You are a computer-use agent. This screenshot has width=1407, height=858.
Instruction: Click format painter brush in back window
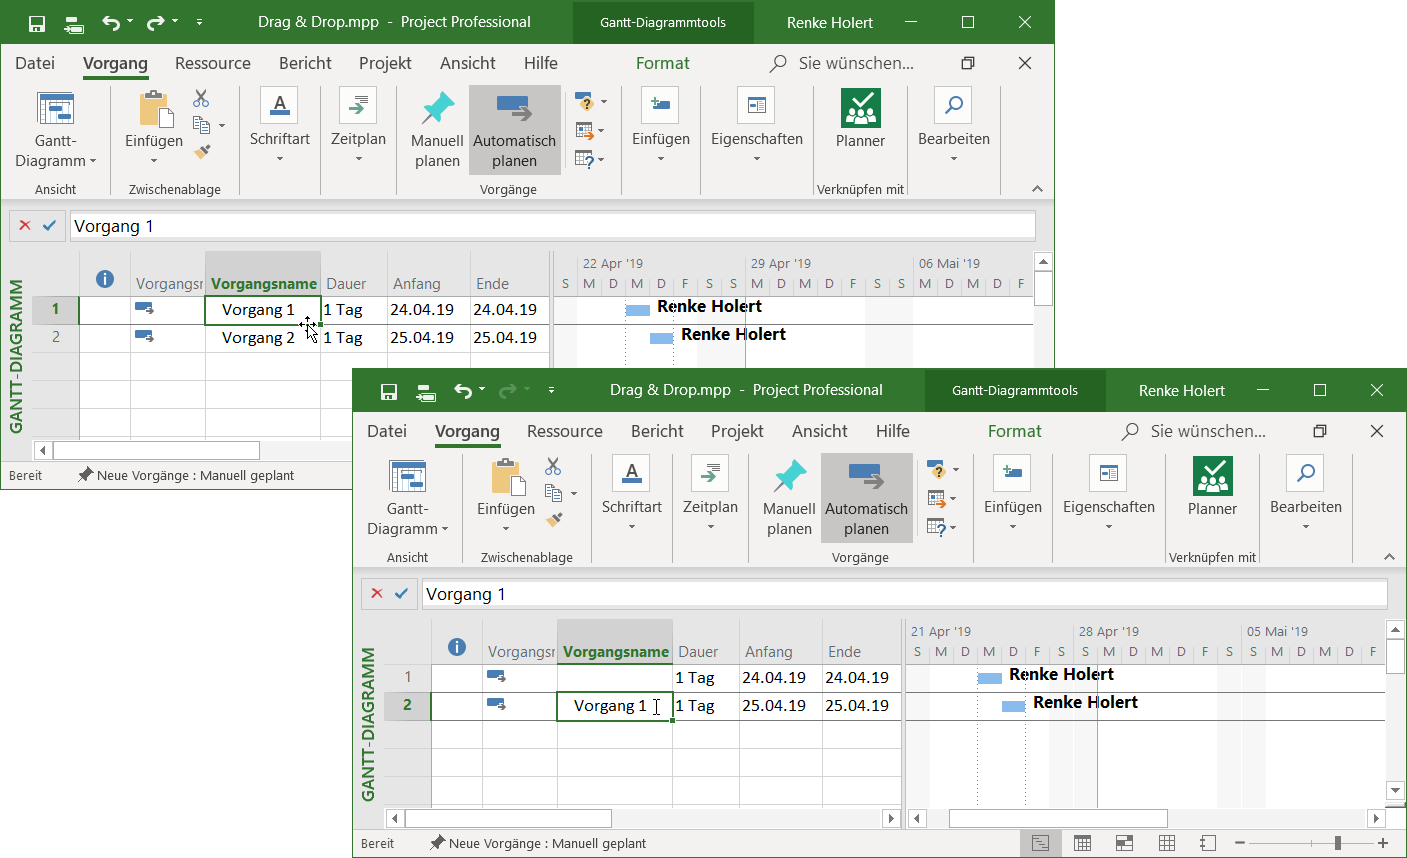(x=202, y=152)
